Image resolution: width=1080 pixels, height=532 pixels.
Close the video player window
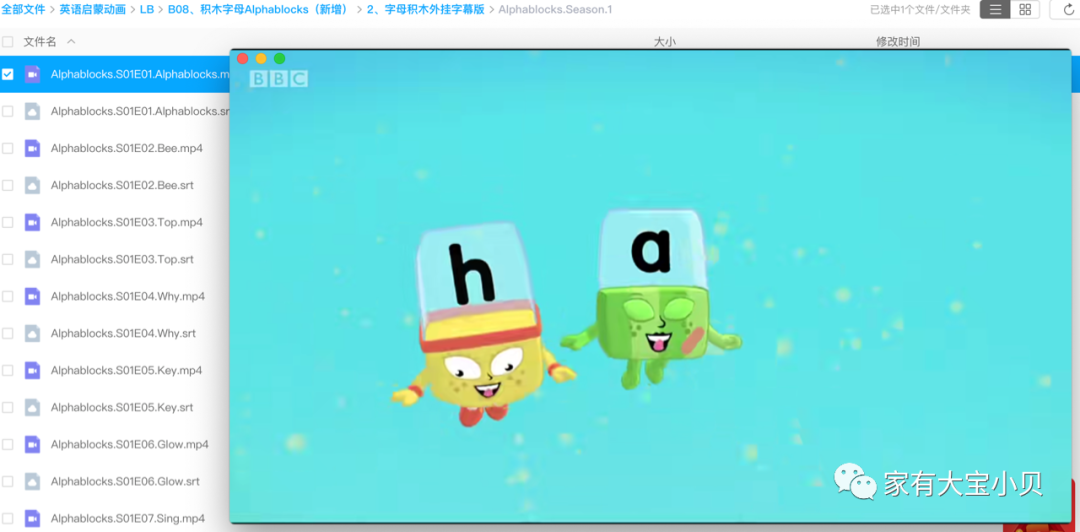click(242, 59)
